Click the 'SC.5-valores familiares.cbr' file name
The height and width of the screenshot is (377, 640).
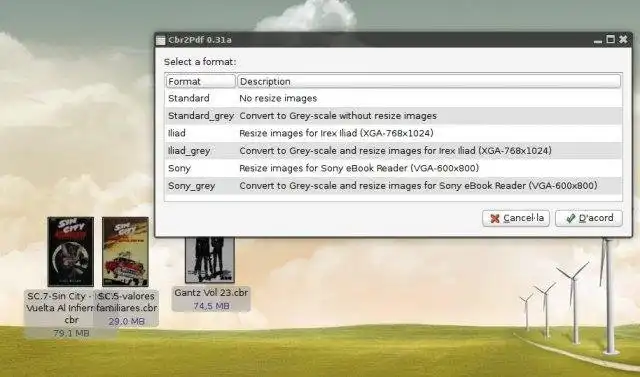tap(126, 302)
